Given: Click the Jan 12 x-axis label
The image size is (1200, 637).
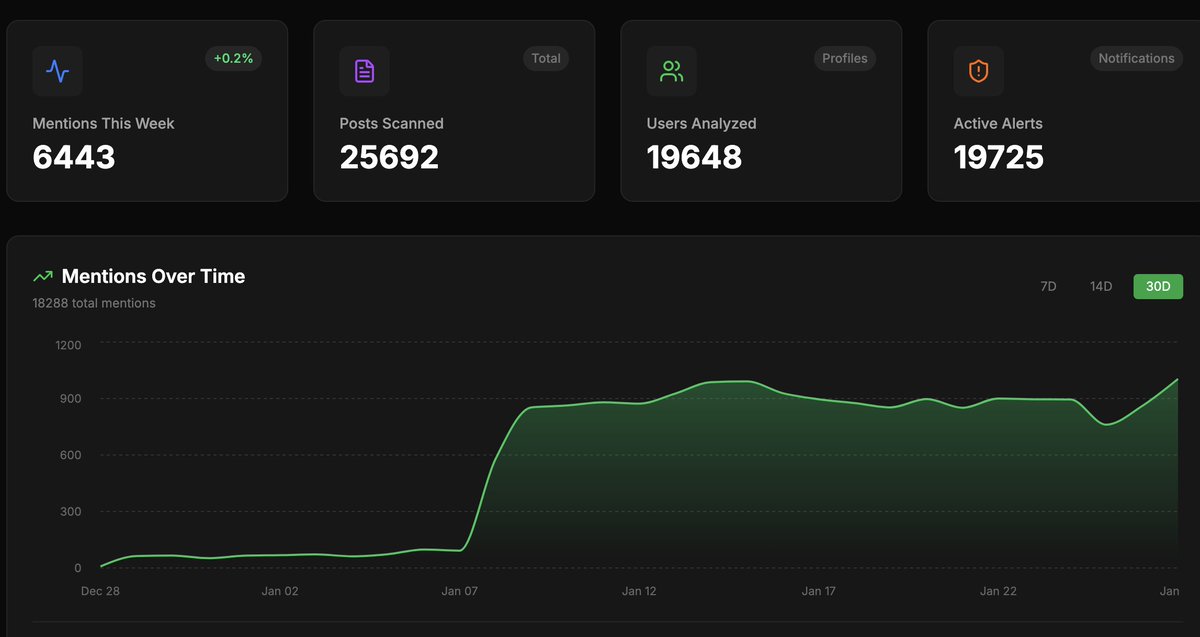Looking at the screenshot, I should pos(639,591).
